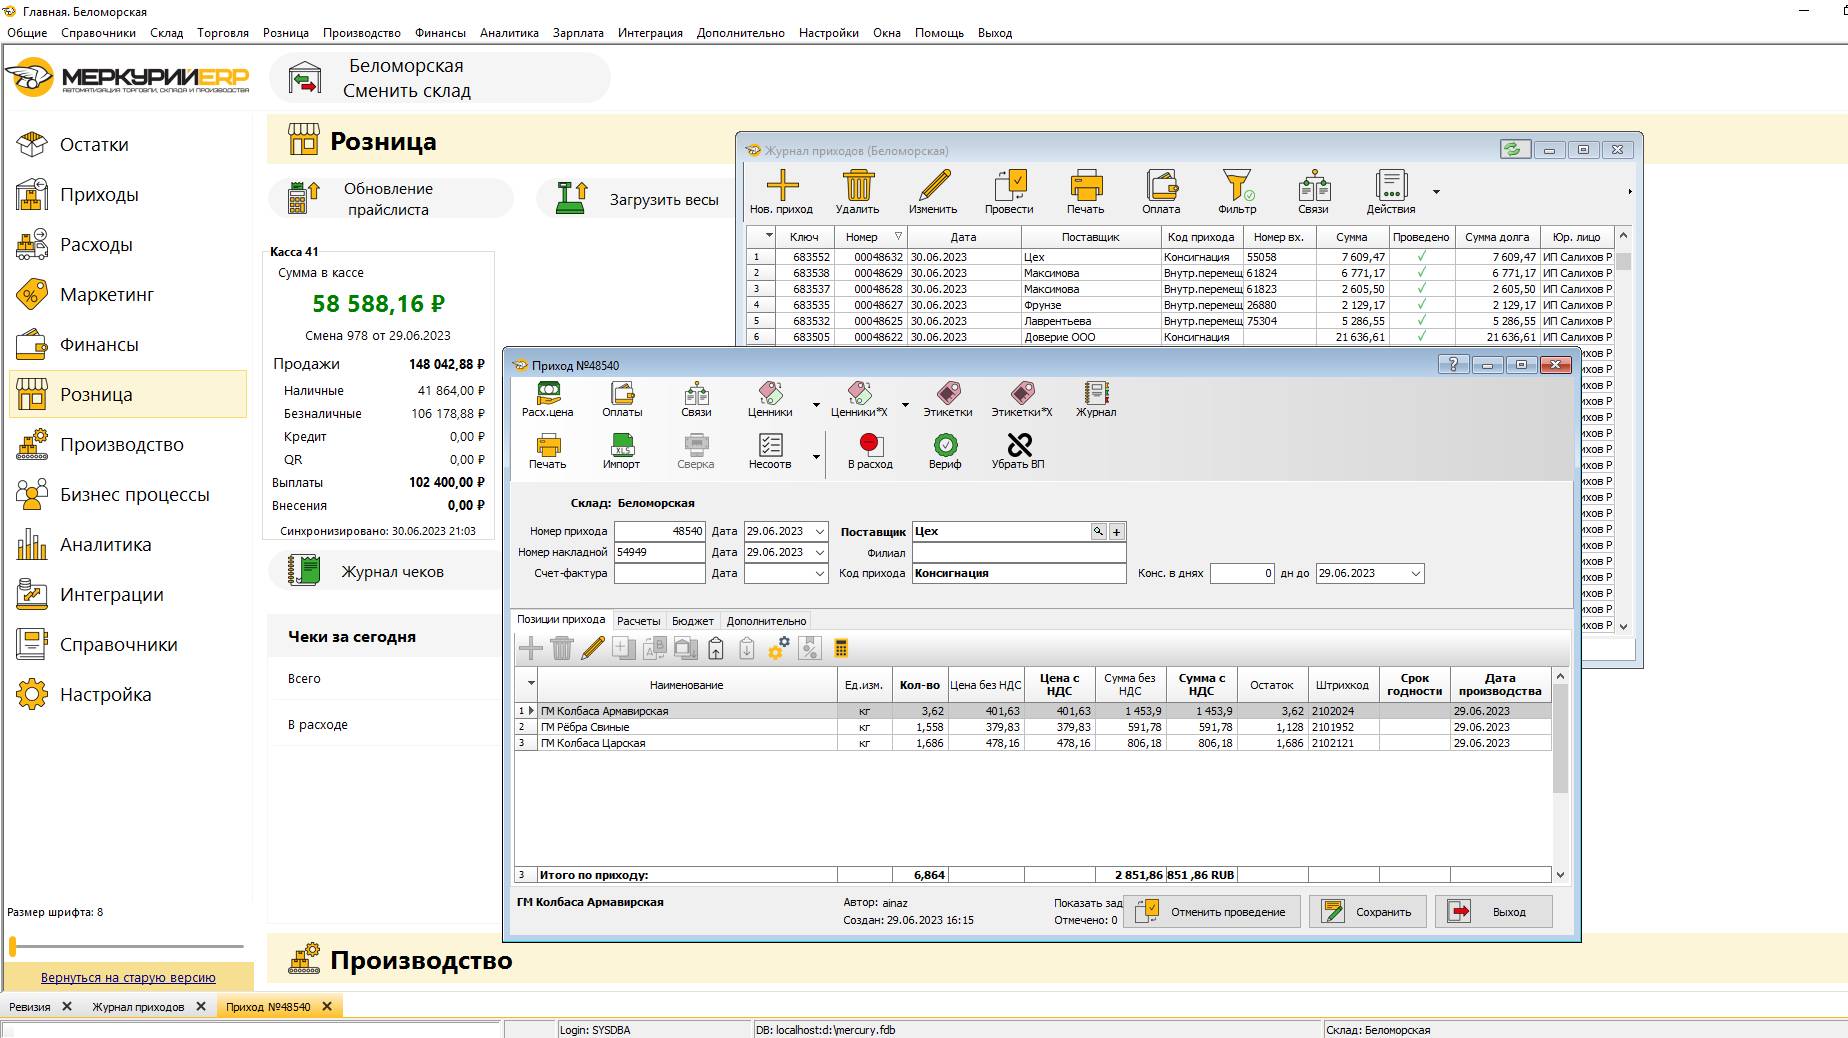Toggle Проведено checkmark for row 683532
The image size is (1848, 1038).
pos(1421,321)
